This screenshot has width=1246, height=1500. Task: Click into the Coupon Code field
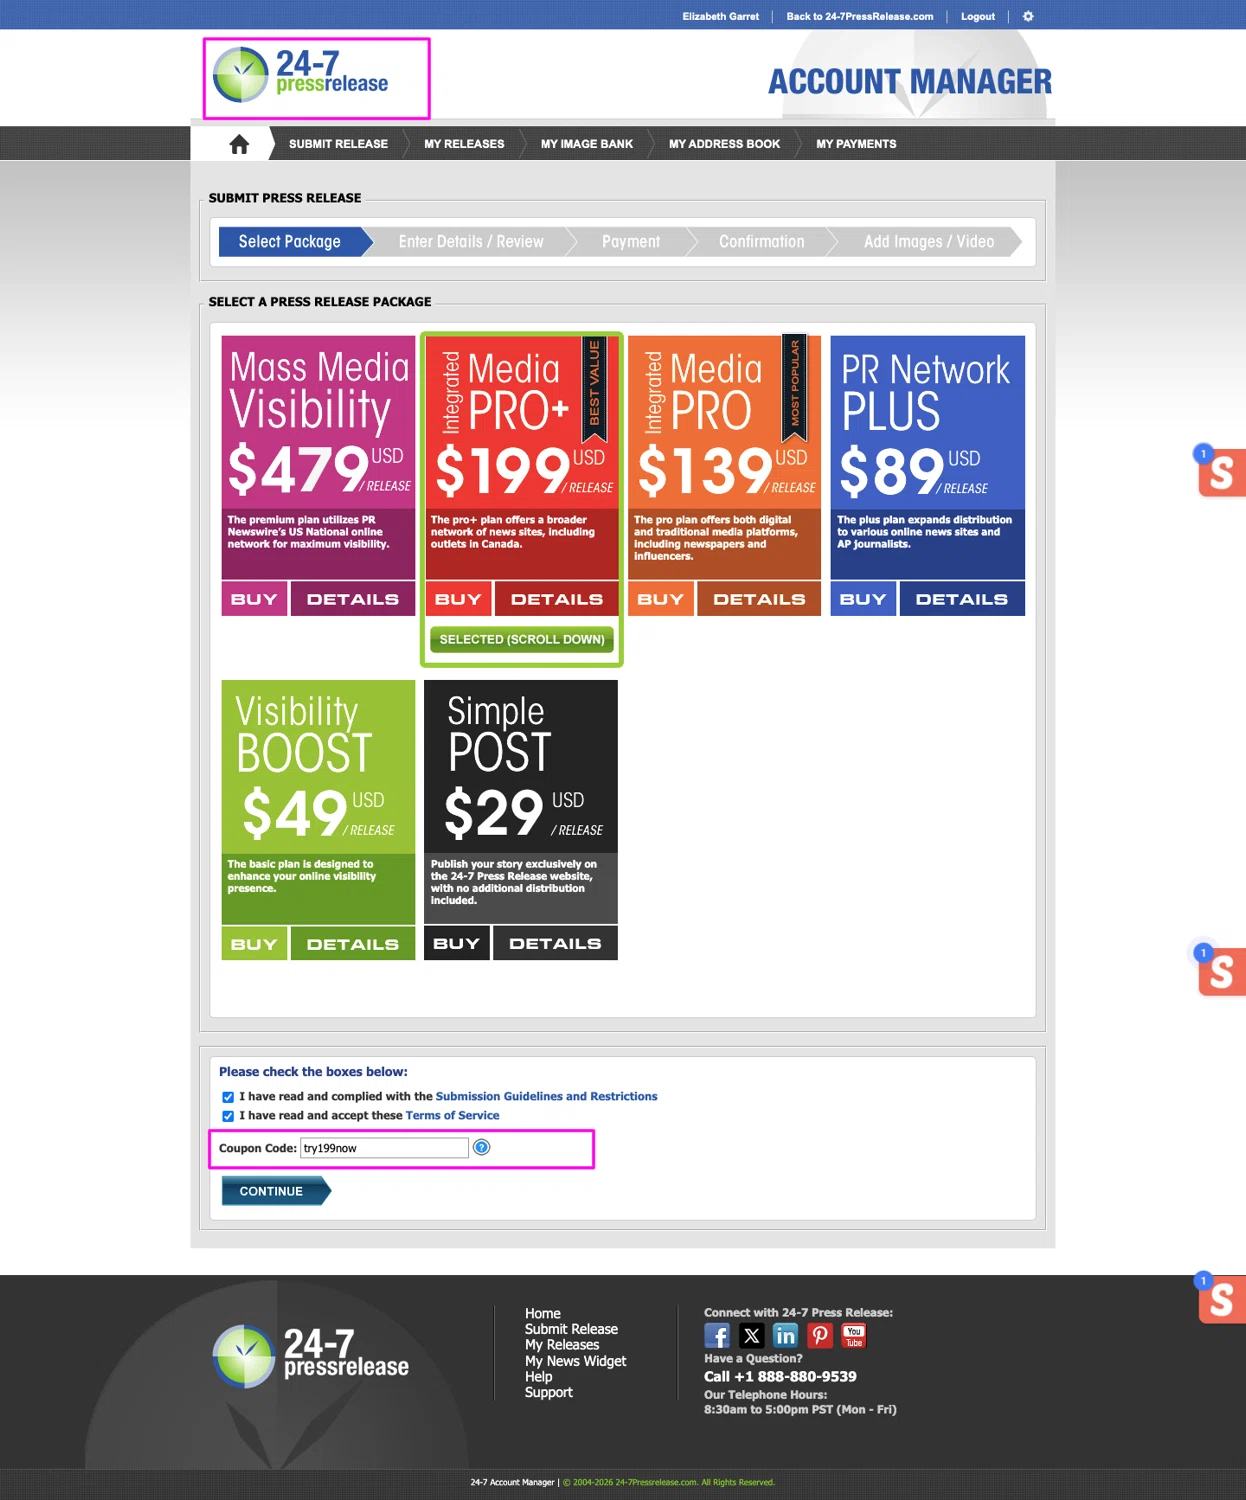pyautogui.click(x=384, y=1148)
